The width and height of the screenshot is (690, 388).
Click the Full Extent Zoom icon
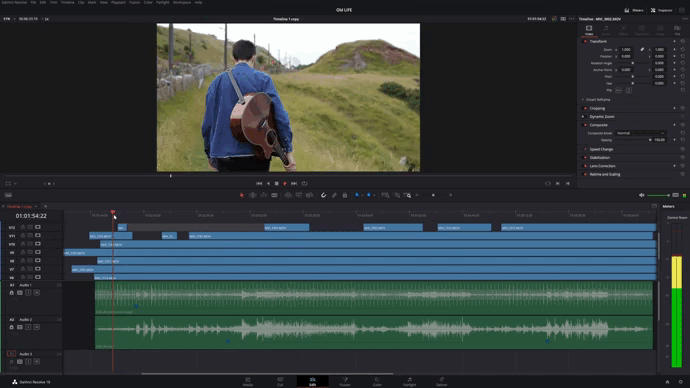click(385, 195)
